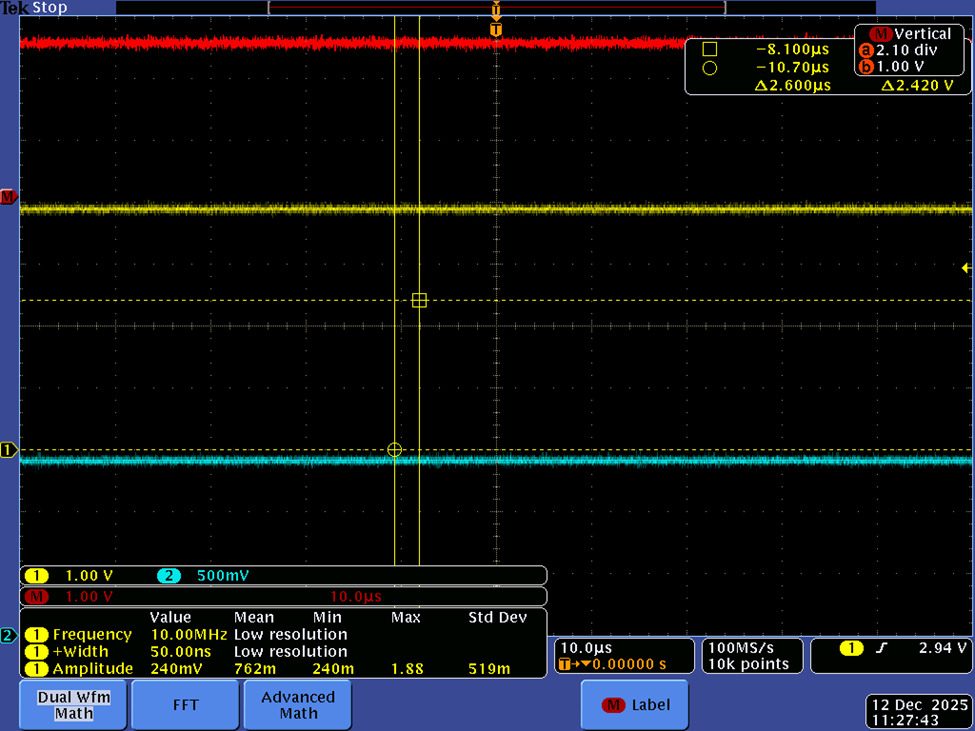Click the 10.0µs horizontal scale readout

coord(586,648)
